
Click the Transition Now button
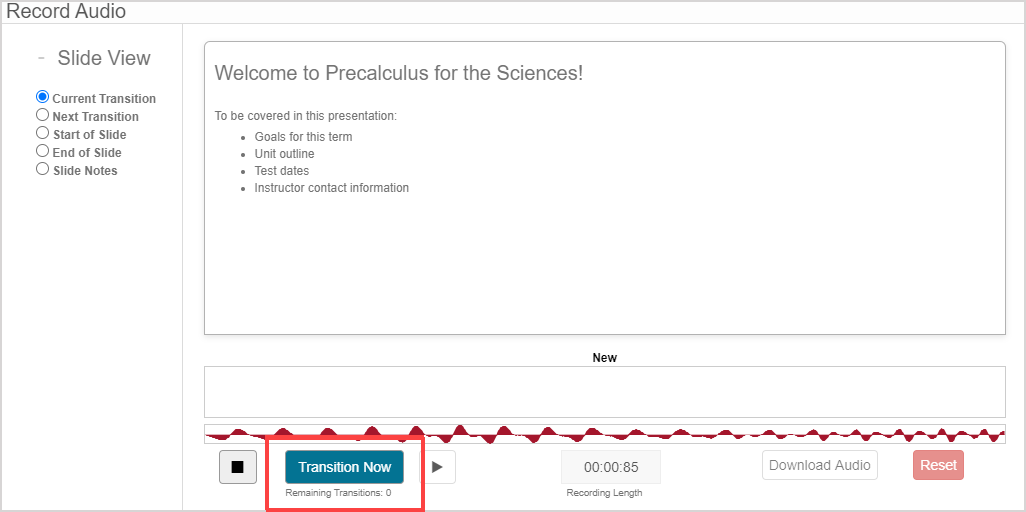tap(344, 467)
